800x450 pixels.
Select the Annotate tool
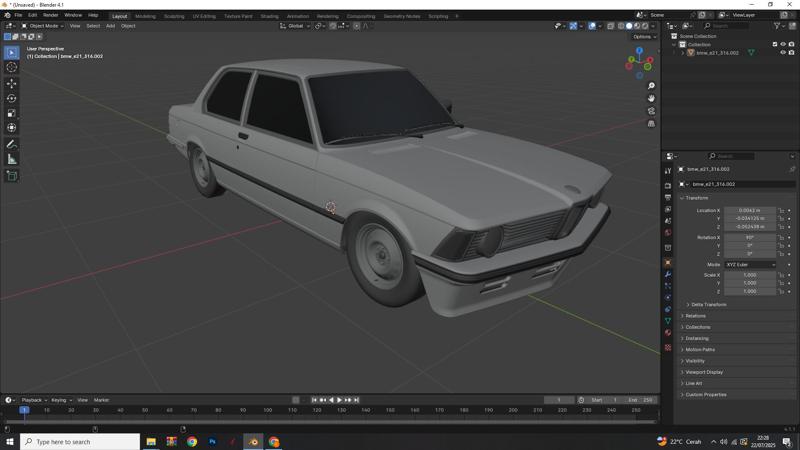[x=12, y=145]
